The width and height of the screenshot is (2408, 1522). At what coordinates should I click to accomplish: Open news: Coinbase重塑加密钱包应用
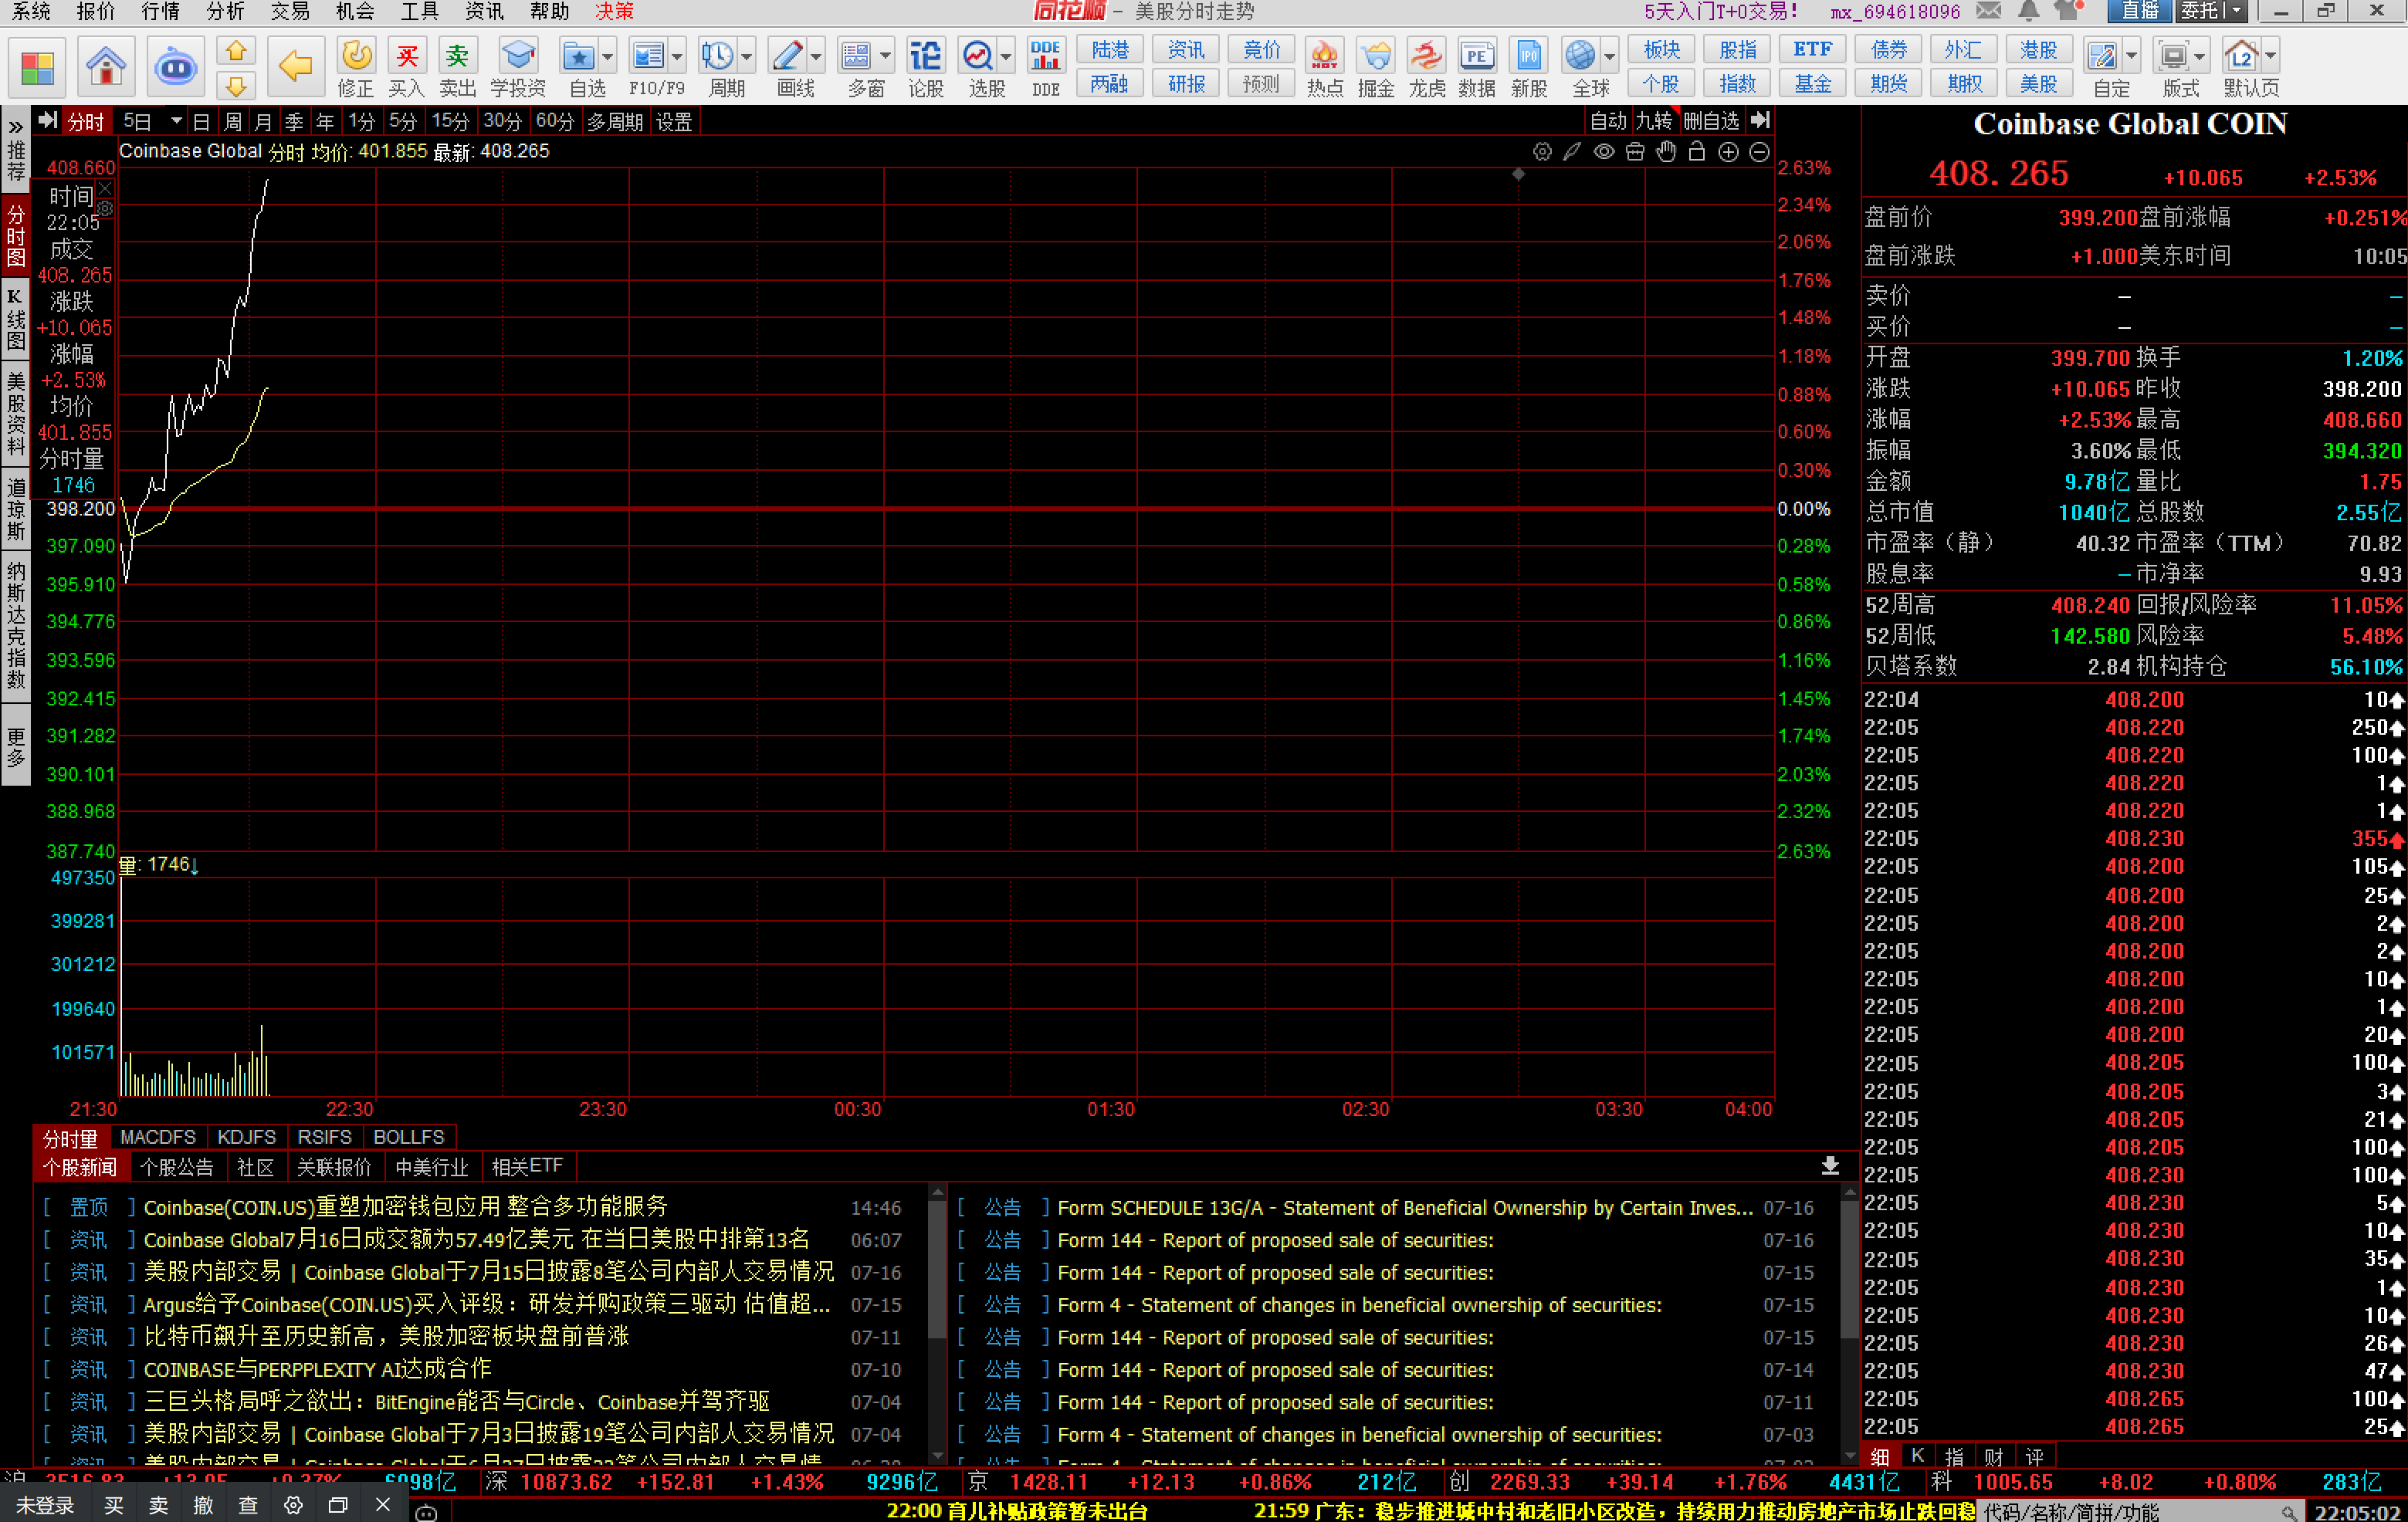click(405, 1207)
